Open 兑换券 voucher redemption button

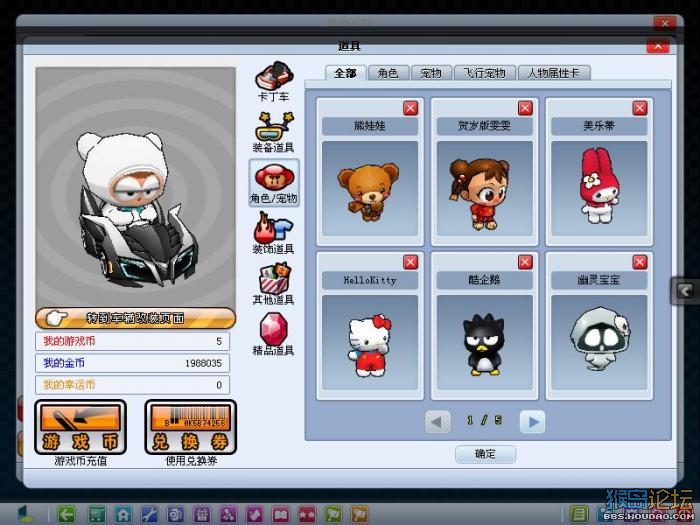[x=191, y=427]
